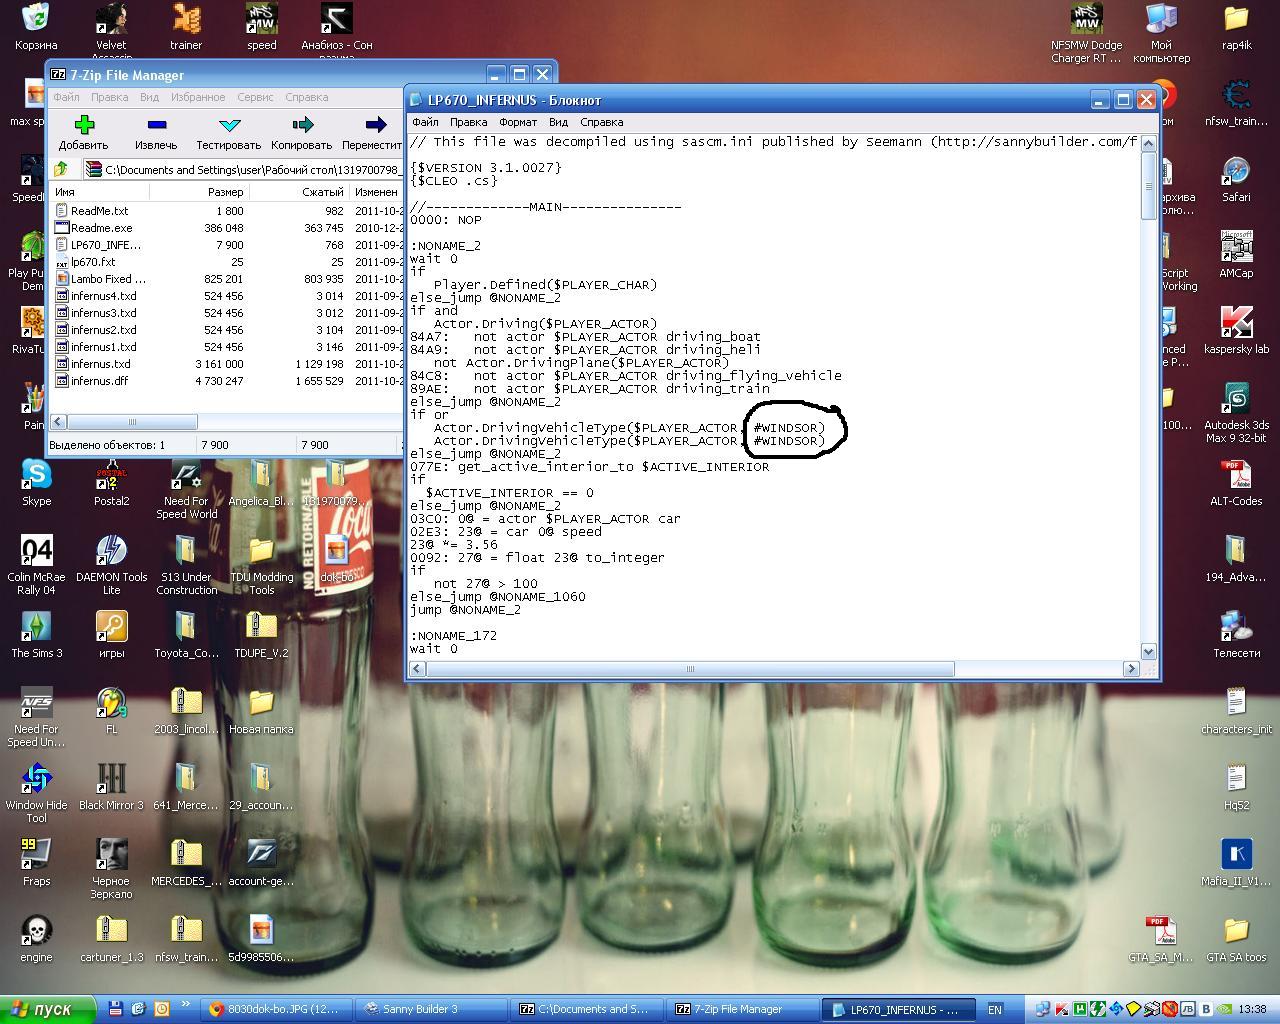Select infernus4.txd in the 7-Zip list
The image size is (1280, 1024).
pos(103,296)
